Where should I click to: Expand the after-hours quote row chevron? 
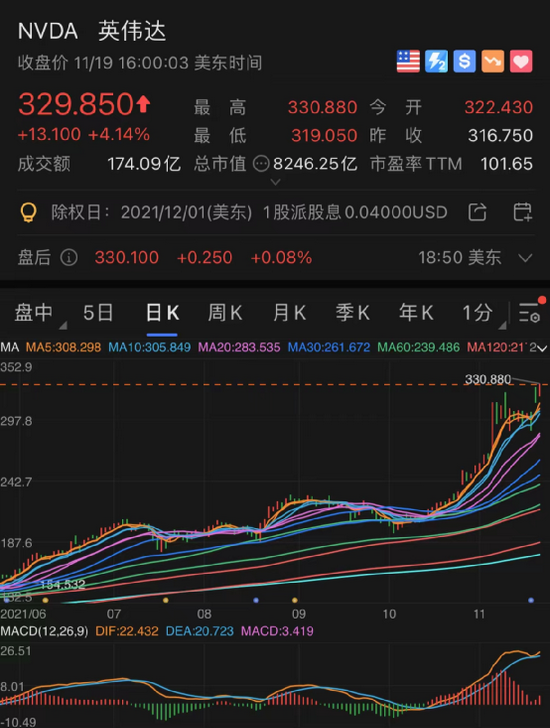click(x=525, y=258)
